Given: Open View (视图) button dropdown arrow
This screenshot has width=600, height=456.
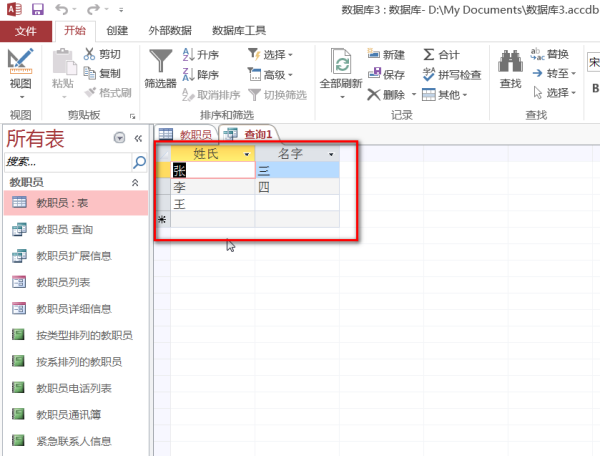Looking at the screenshot, I should click(22, 97).
